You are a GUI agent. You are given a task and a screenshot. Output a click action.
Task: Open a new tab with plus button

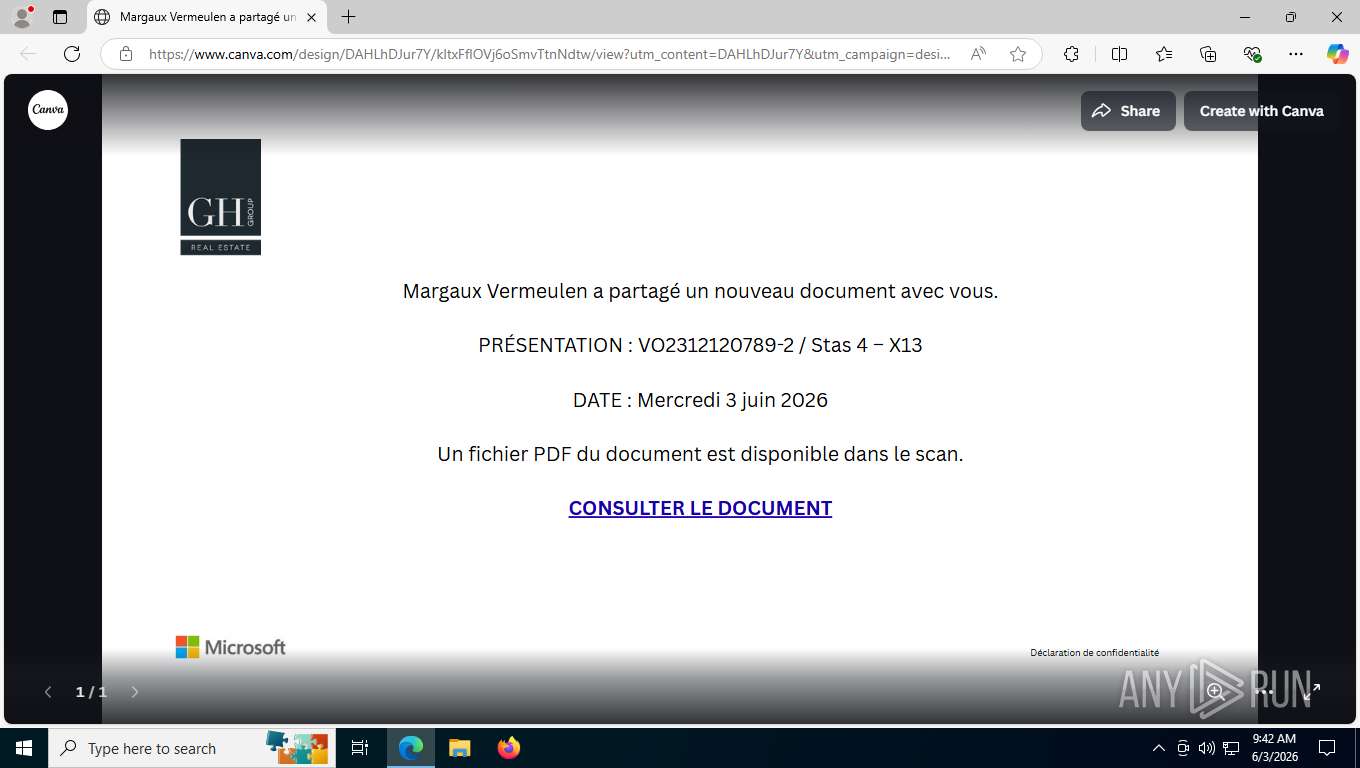pos(348,17)
